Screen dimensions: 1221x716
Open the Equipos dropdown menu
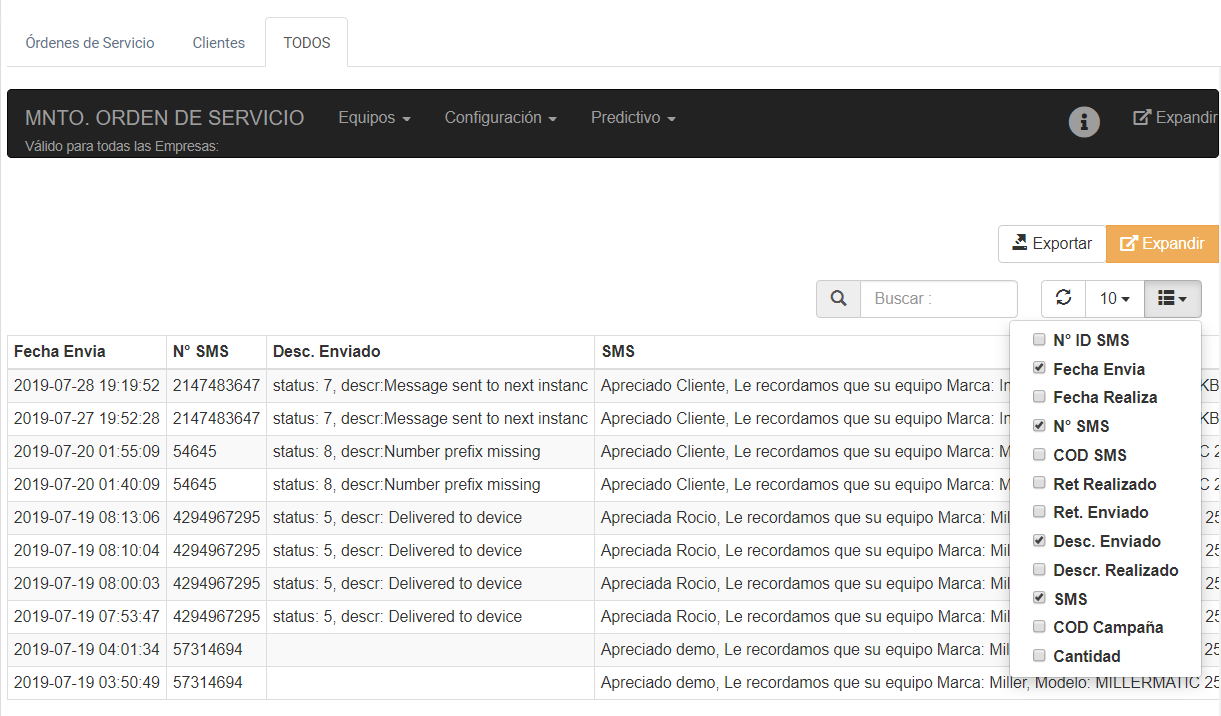click(x=374, y=118)
